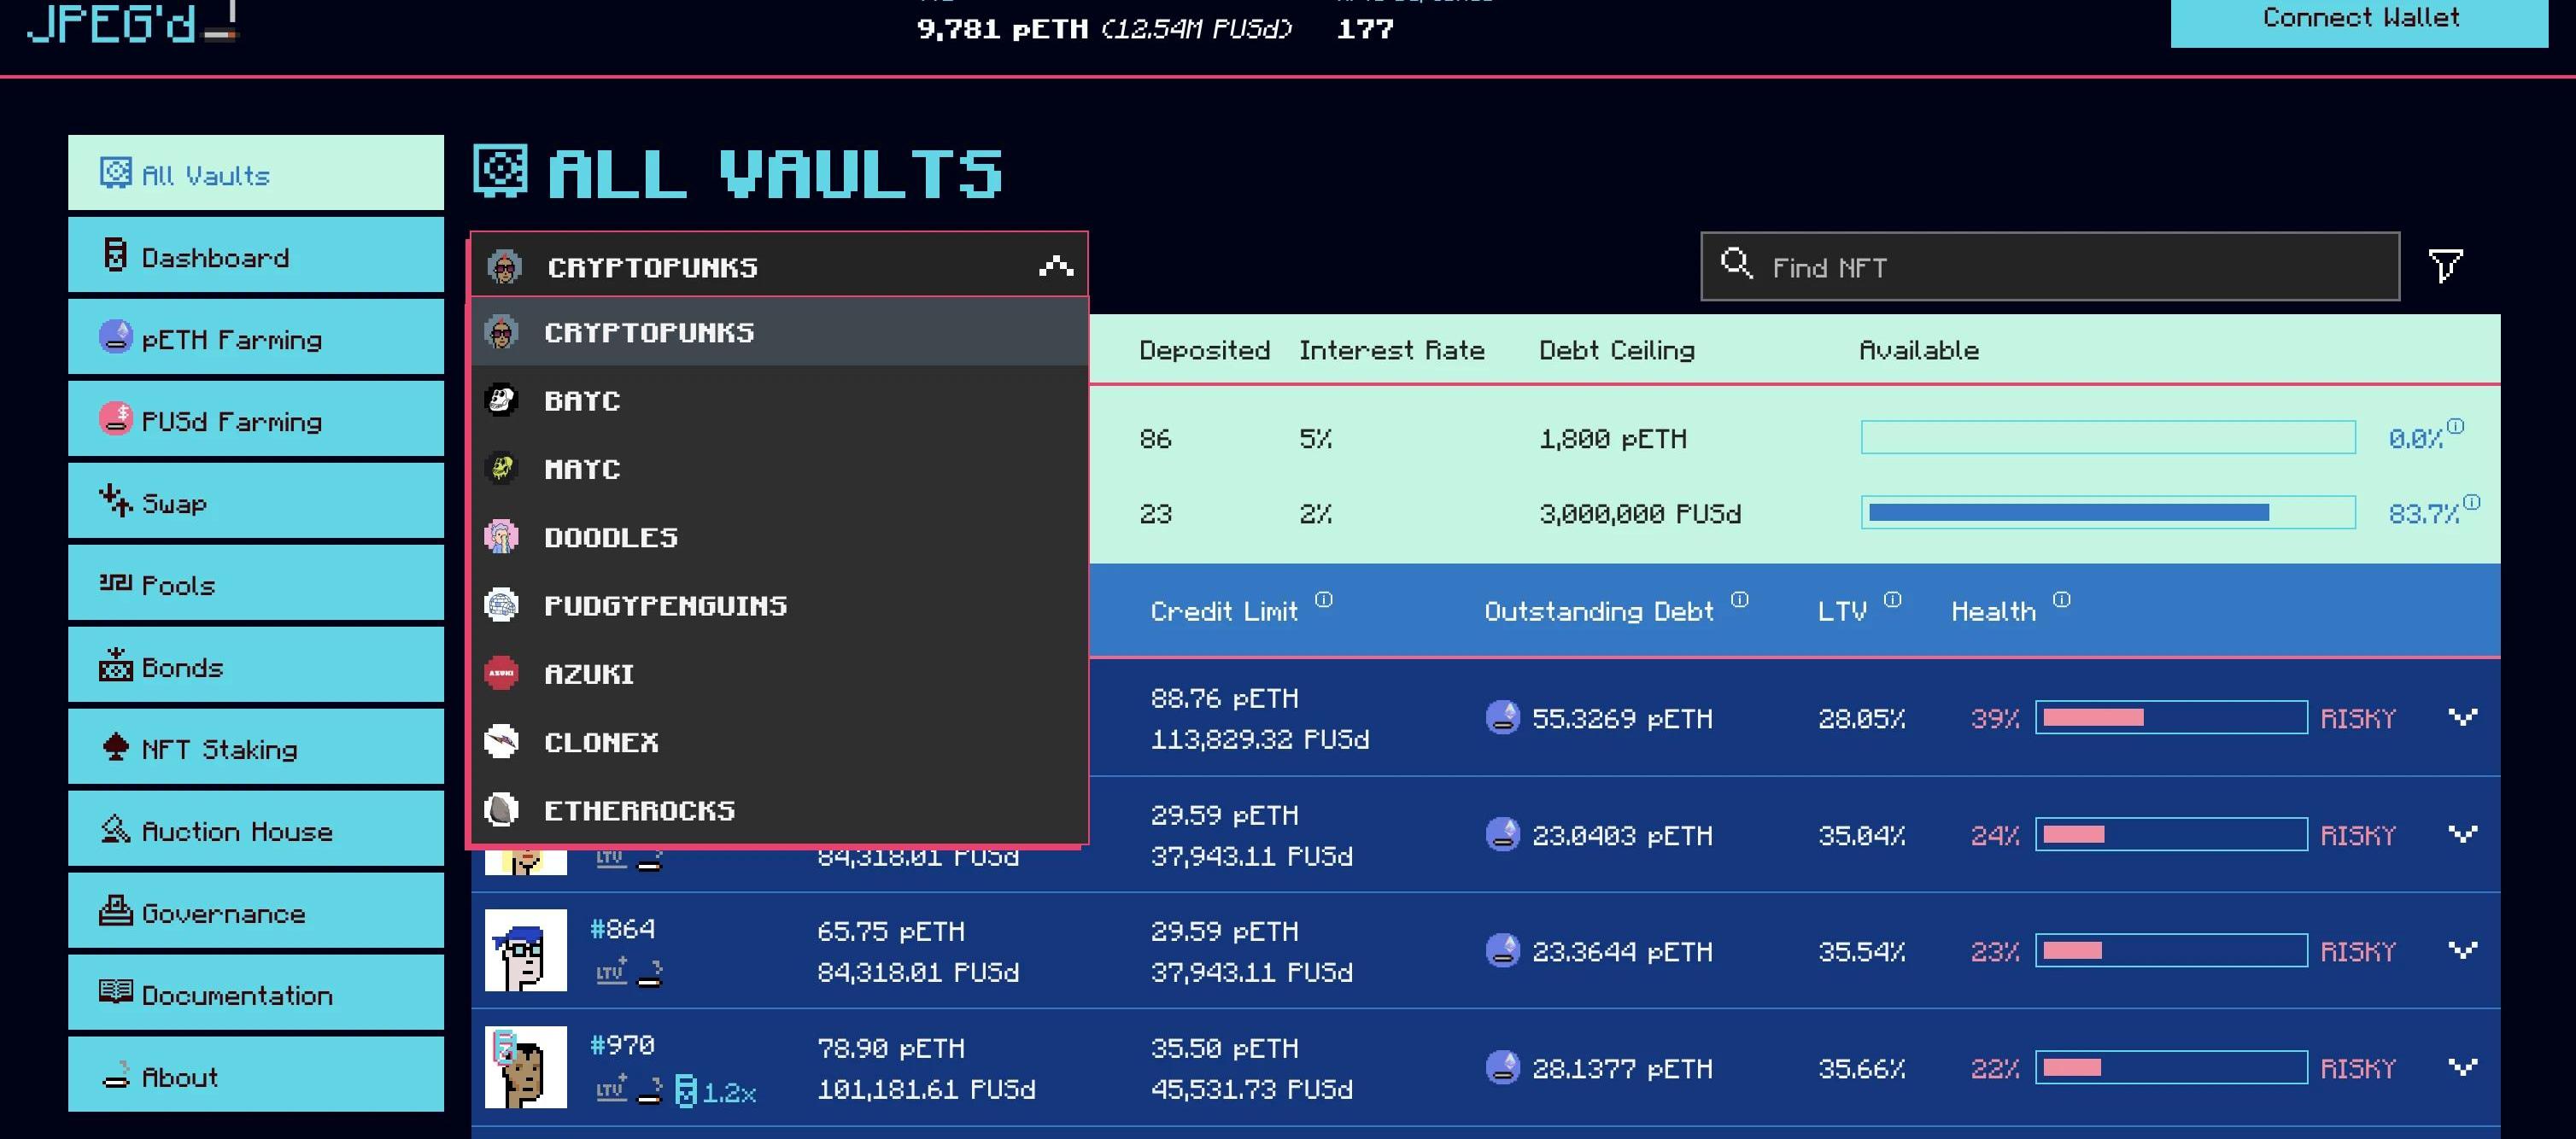Click the JPEG'd logo
This screenshot has width=2576, height=1139.
pyautogui.click(x=132, y=22)
